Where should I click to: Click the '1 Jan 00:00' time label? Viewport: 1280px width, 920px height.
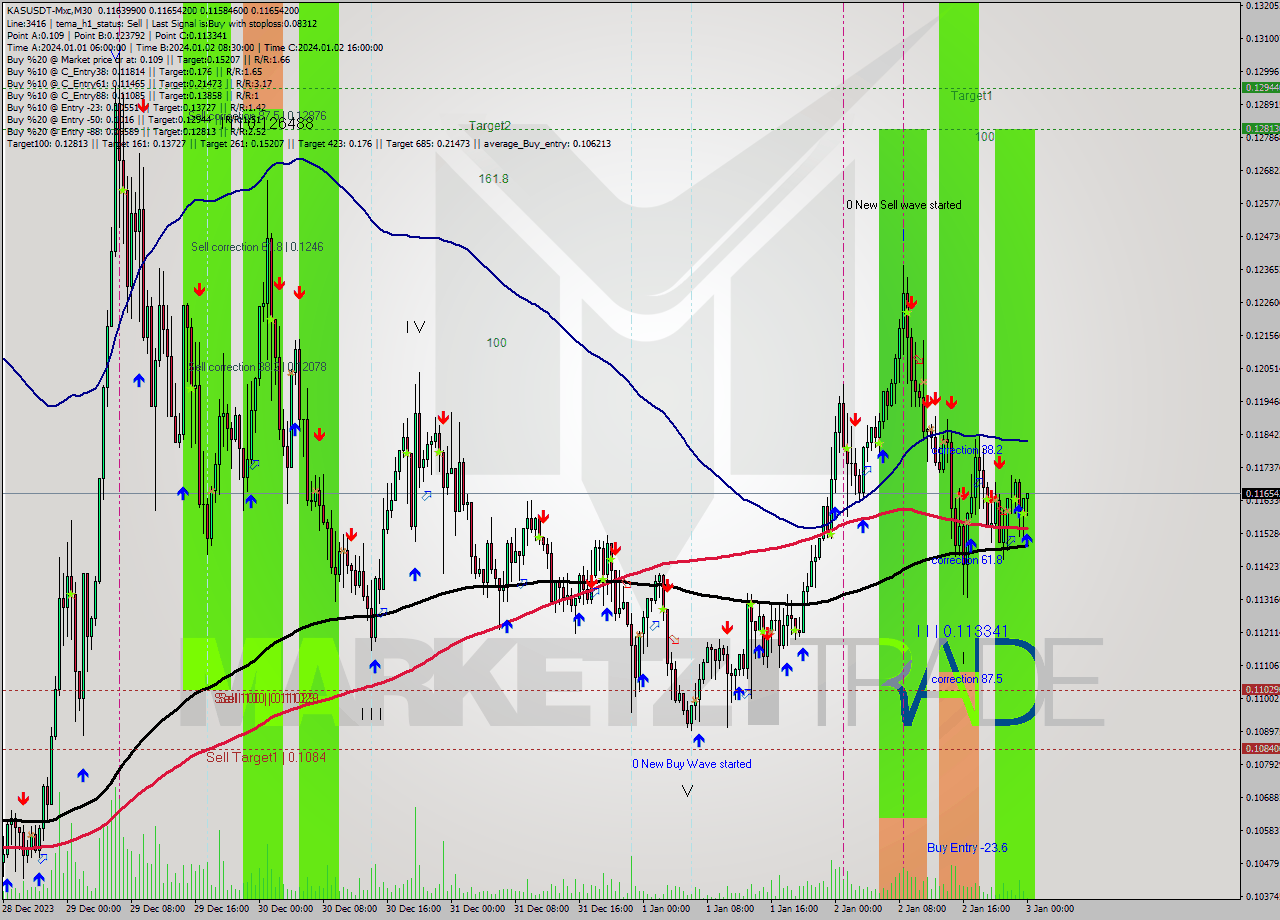click(x=666, y=909)
